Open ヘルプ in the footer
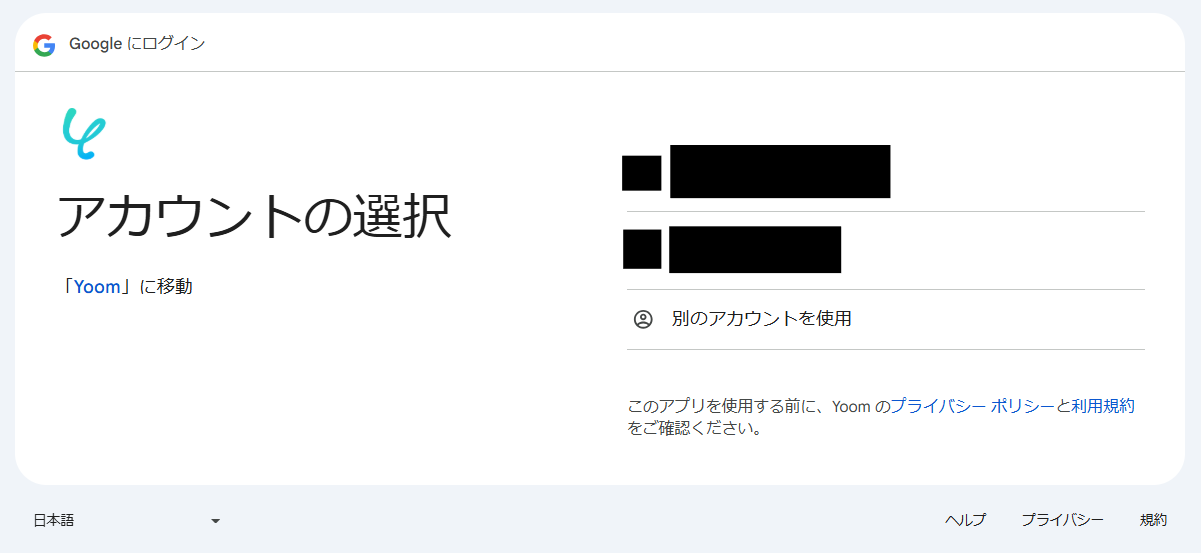 tap(965, 520)
